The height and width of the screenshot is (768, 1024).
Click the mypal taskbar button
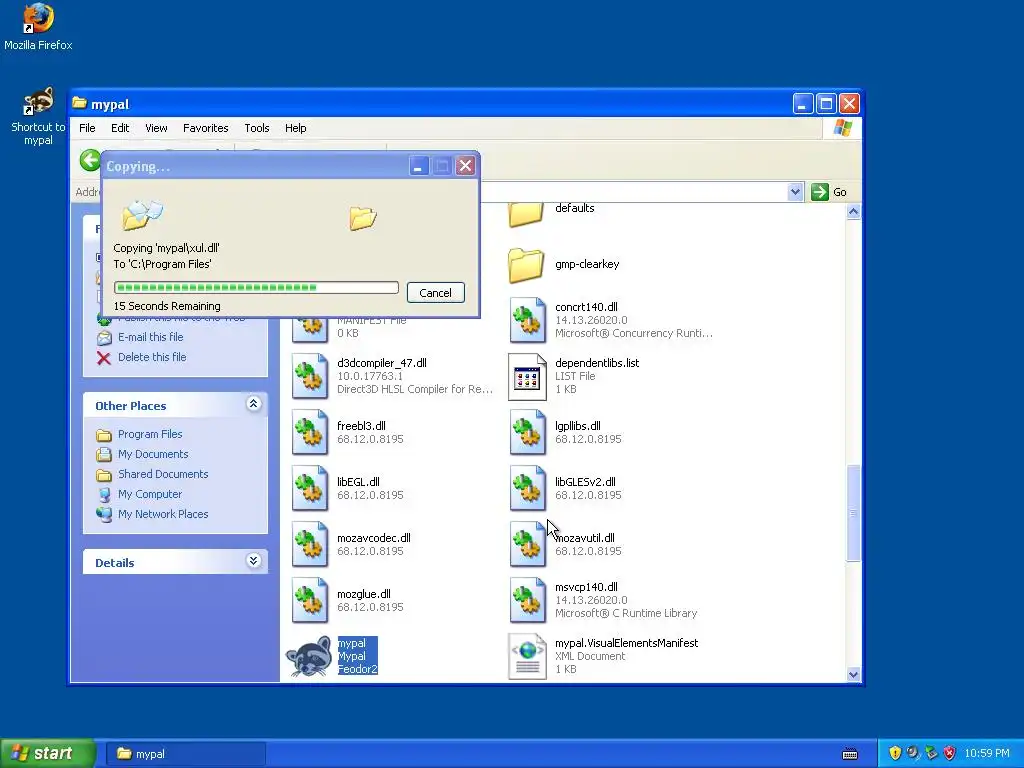[185, 754]
